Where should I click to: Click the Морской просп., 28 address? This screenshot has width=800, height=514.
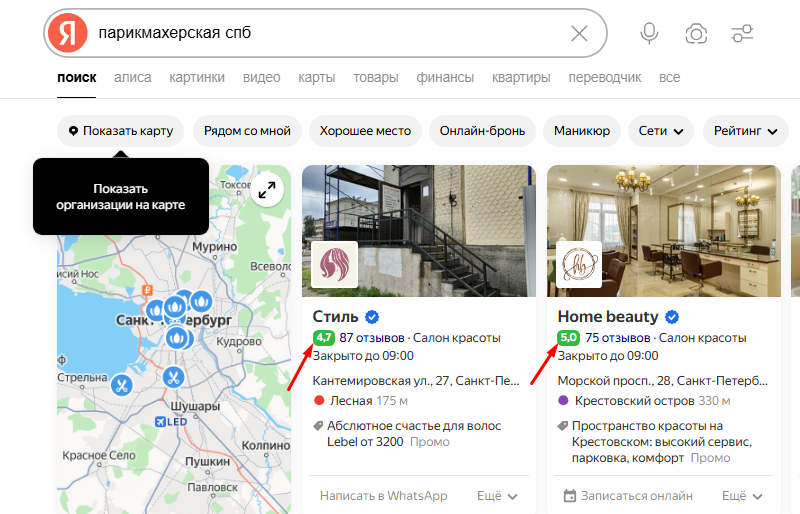coord(662,381)
